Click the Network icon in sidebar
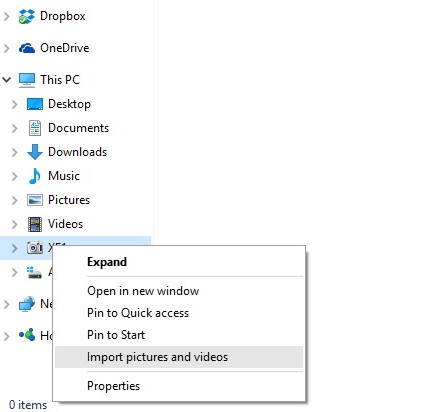 (27, 304)
